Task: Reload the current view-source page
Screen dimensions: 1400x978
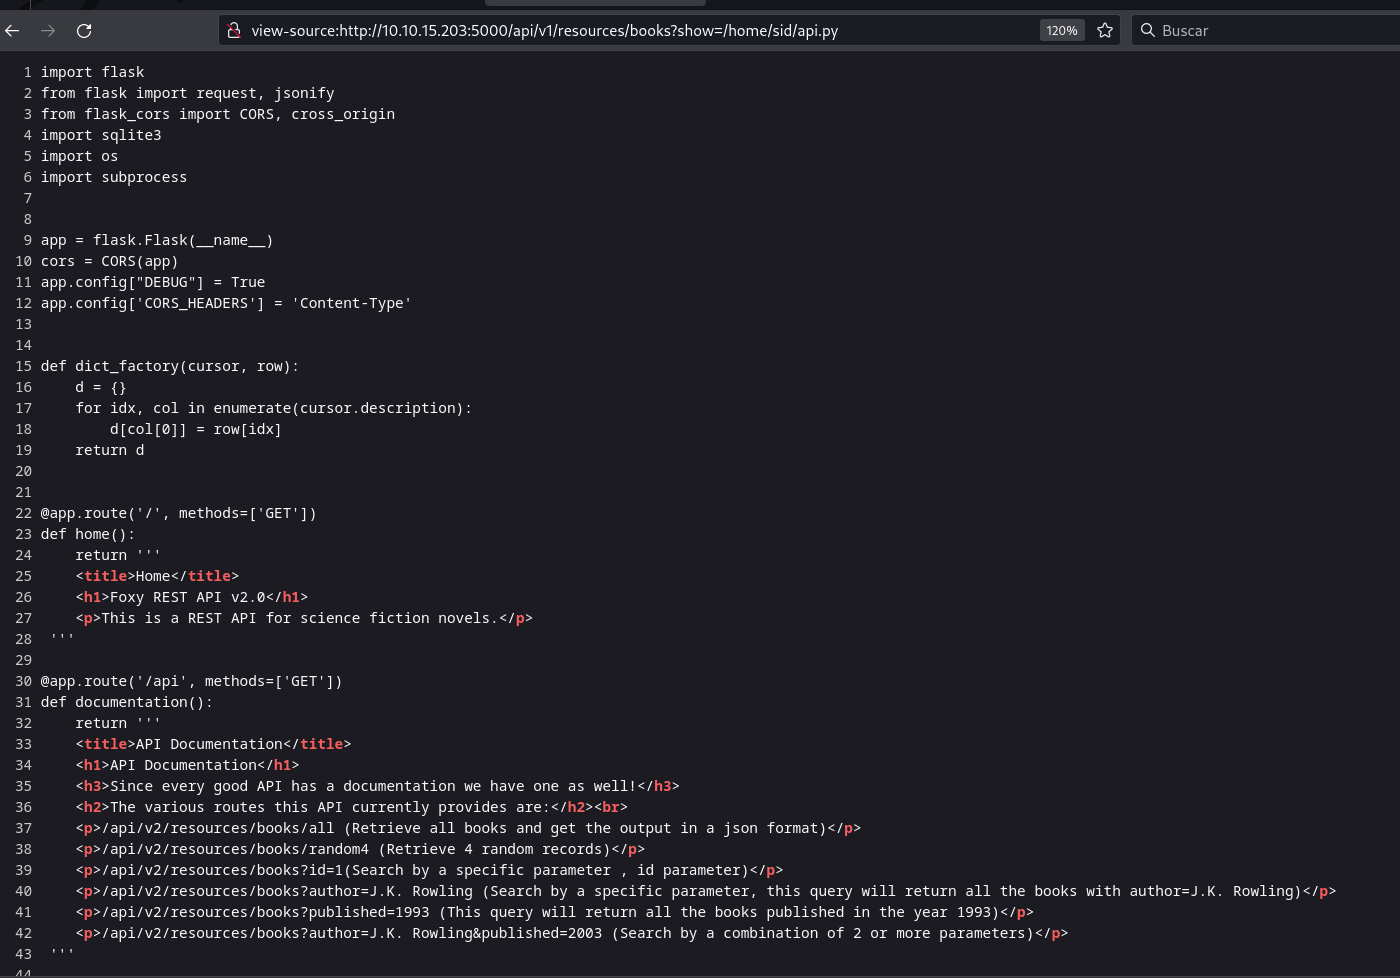Action: click(84, 31)
